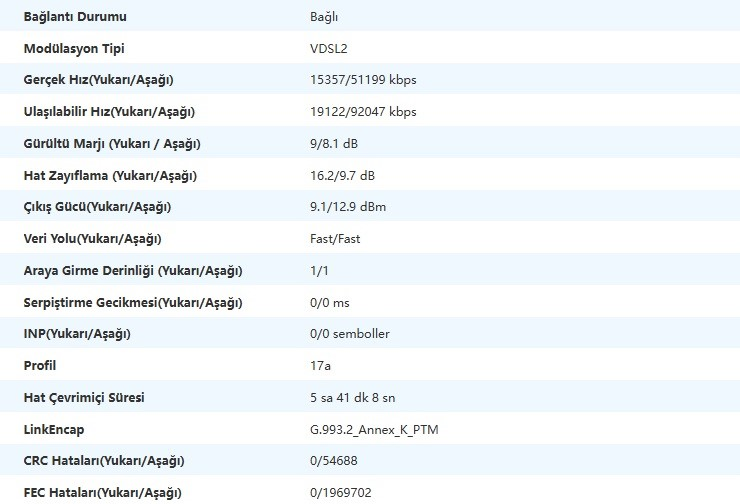Select the 'Gürültü Marjı' row label
The width and height of the screenshot is (740, 504).
pyautogui.click(x=112, y=144)
